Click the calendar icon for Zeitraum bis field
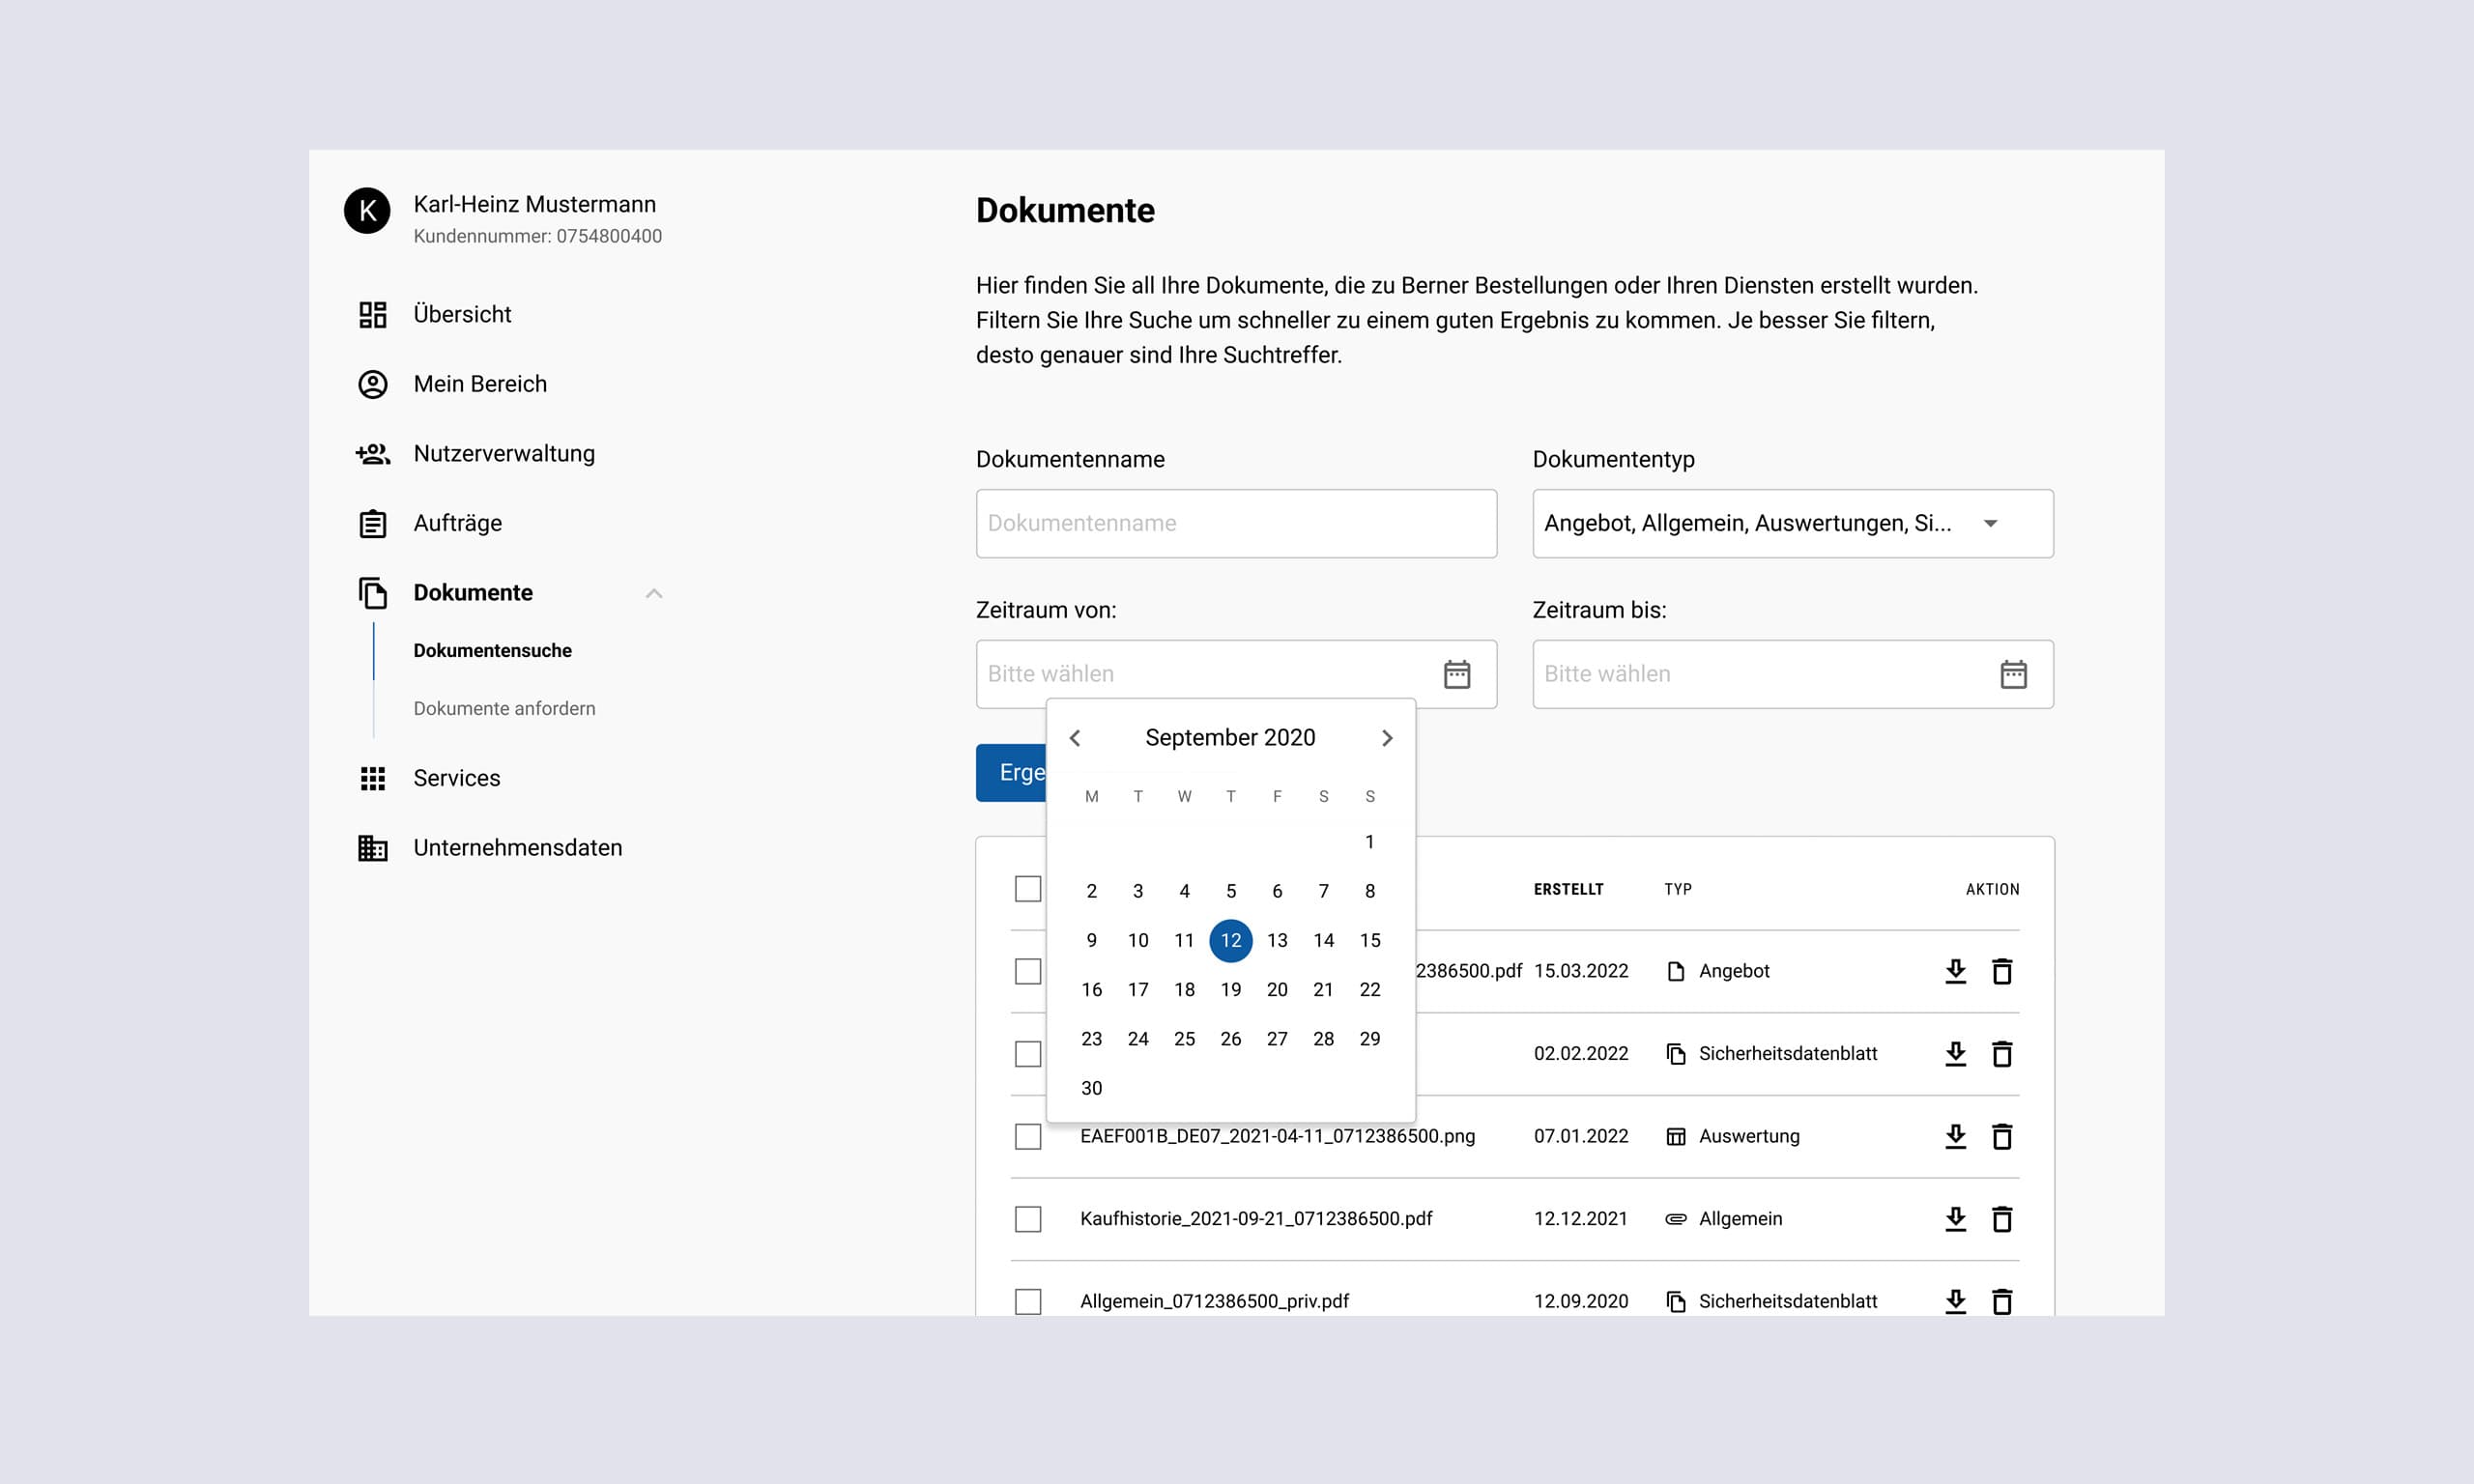The width and height of the screenshot is (2474, 1484). pos(2013,673)
